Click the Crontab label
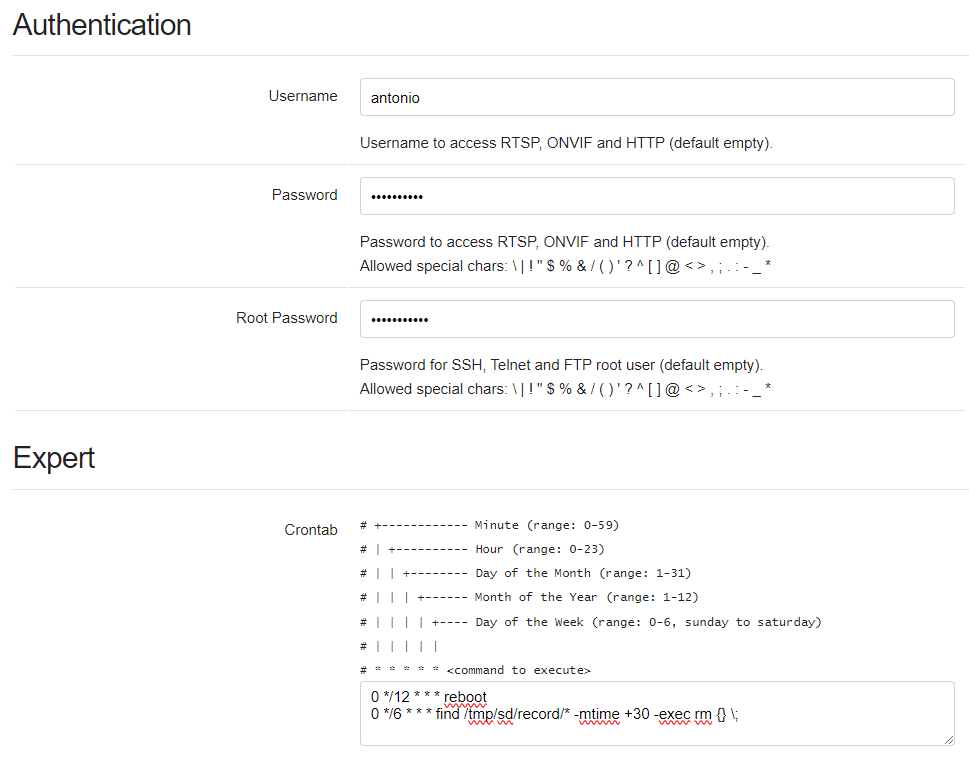This screenshot has width=969, height=761. point(311,530)
